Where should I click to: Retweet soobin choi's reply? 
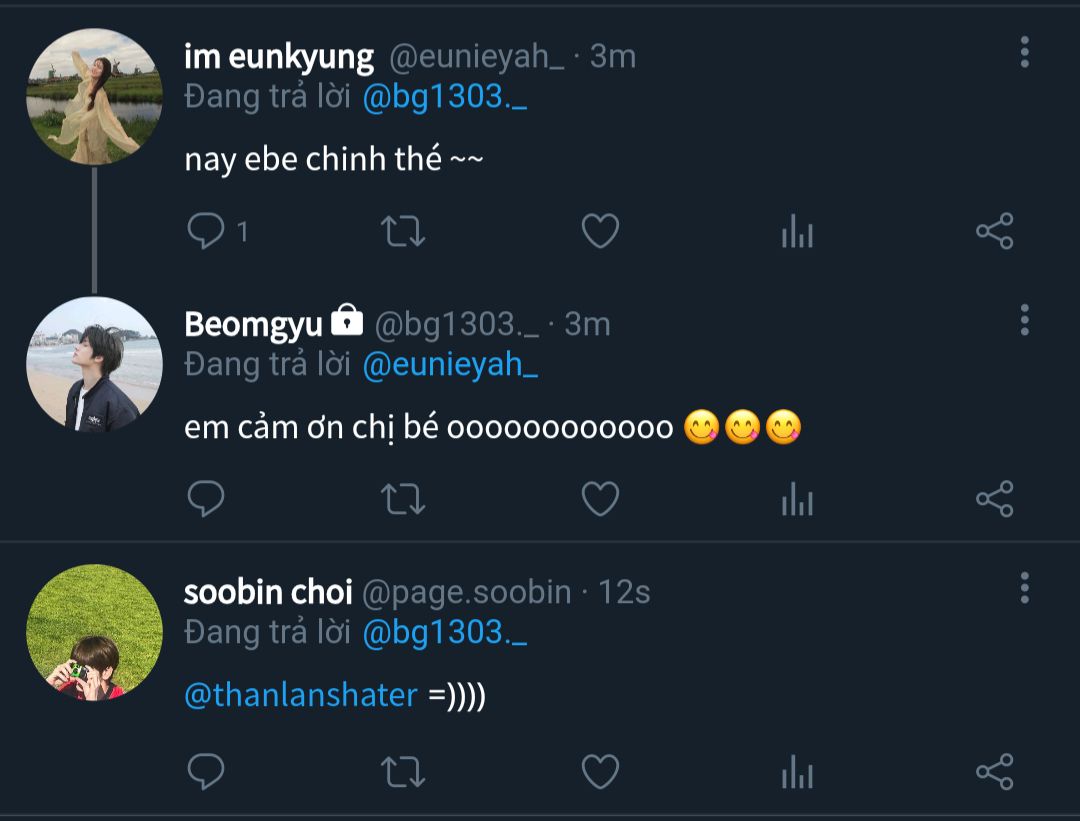403,771
